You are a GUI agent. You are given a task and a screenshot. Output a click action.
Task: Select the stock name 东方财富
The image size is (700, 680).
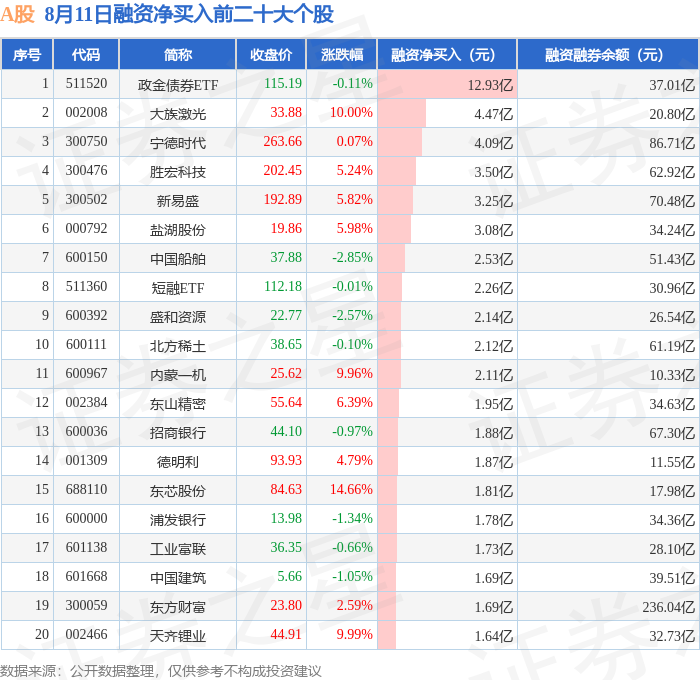(x=178, y=607)
